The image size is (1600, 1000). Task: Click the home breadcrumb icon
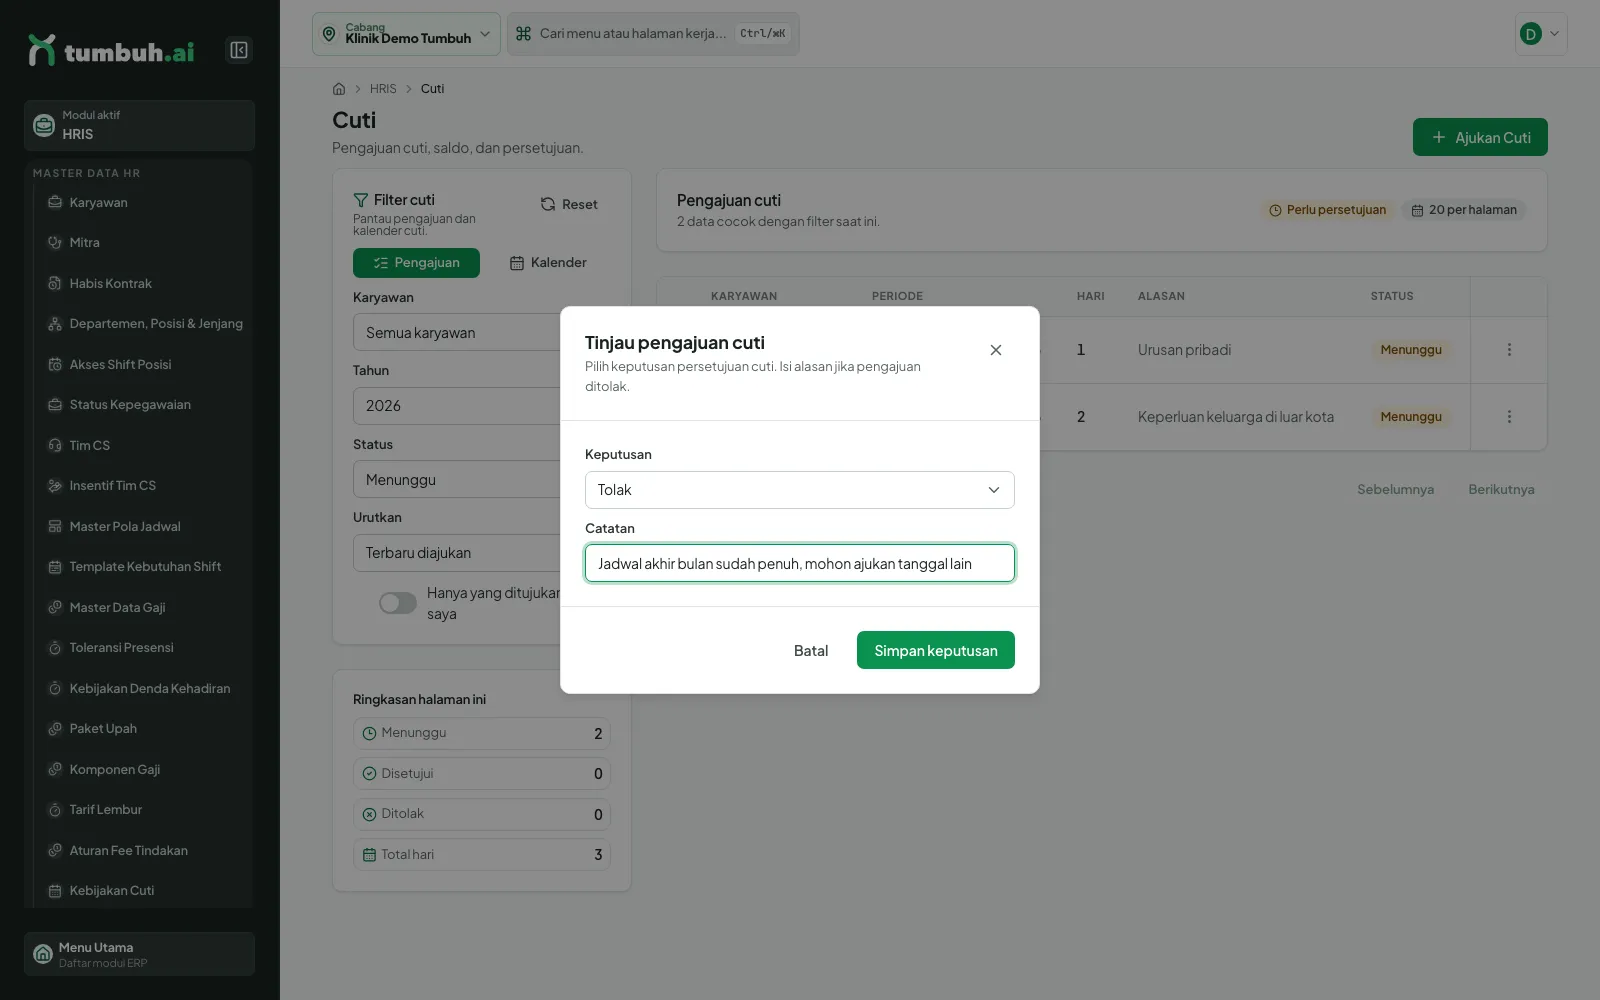point(339,89)
